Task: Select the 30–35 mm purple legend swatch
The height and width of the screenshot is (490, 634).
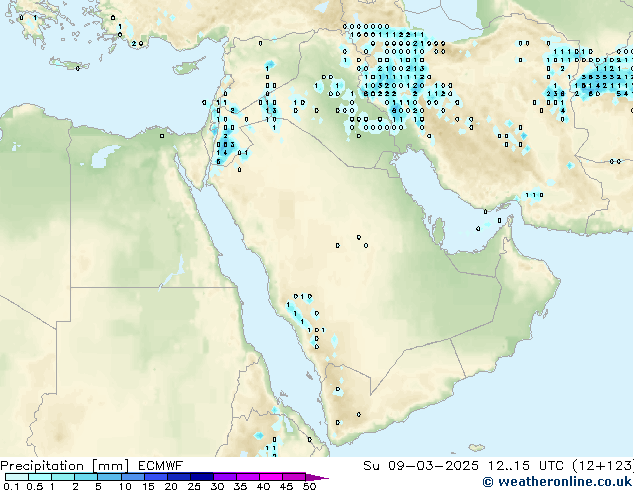Action: point(224,477)
